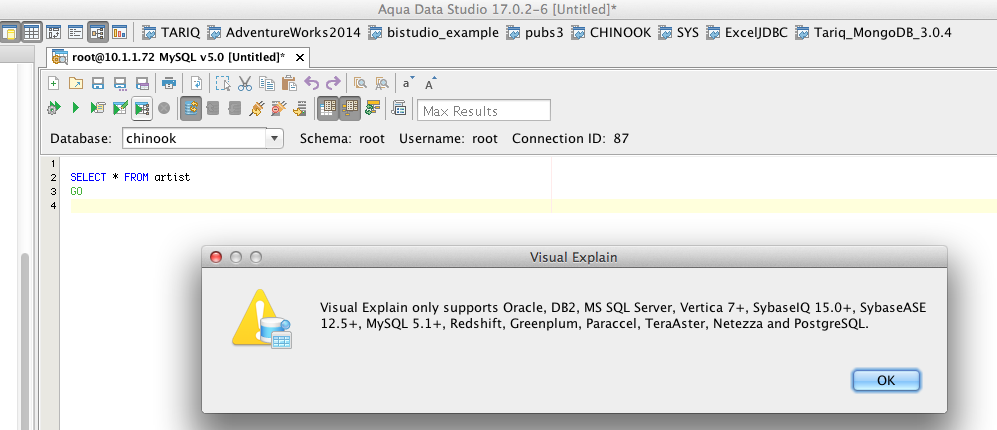Open the CHINOOK server shortcut
This screenshot has height=430, width=997.
pos(611,32)
